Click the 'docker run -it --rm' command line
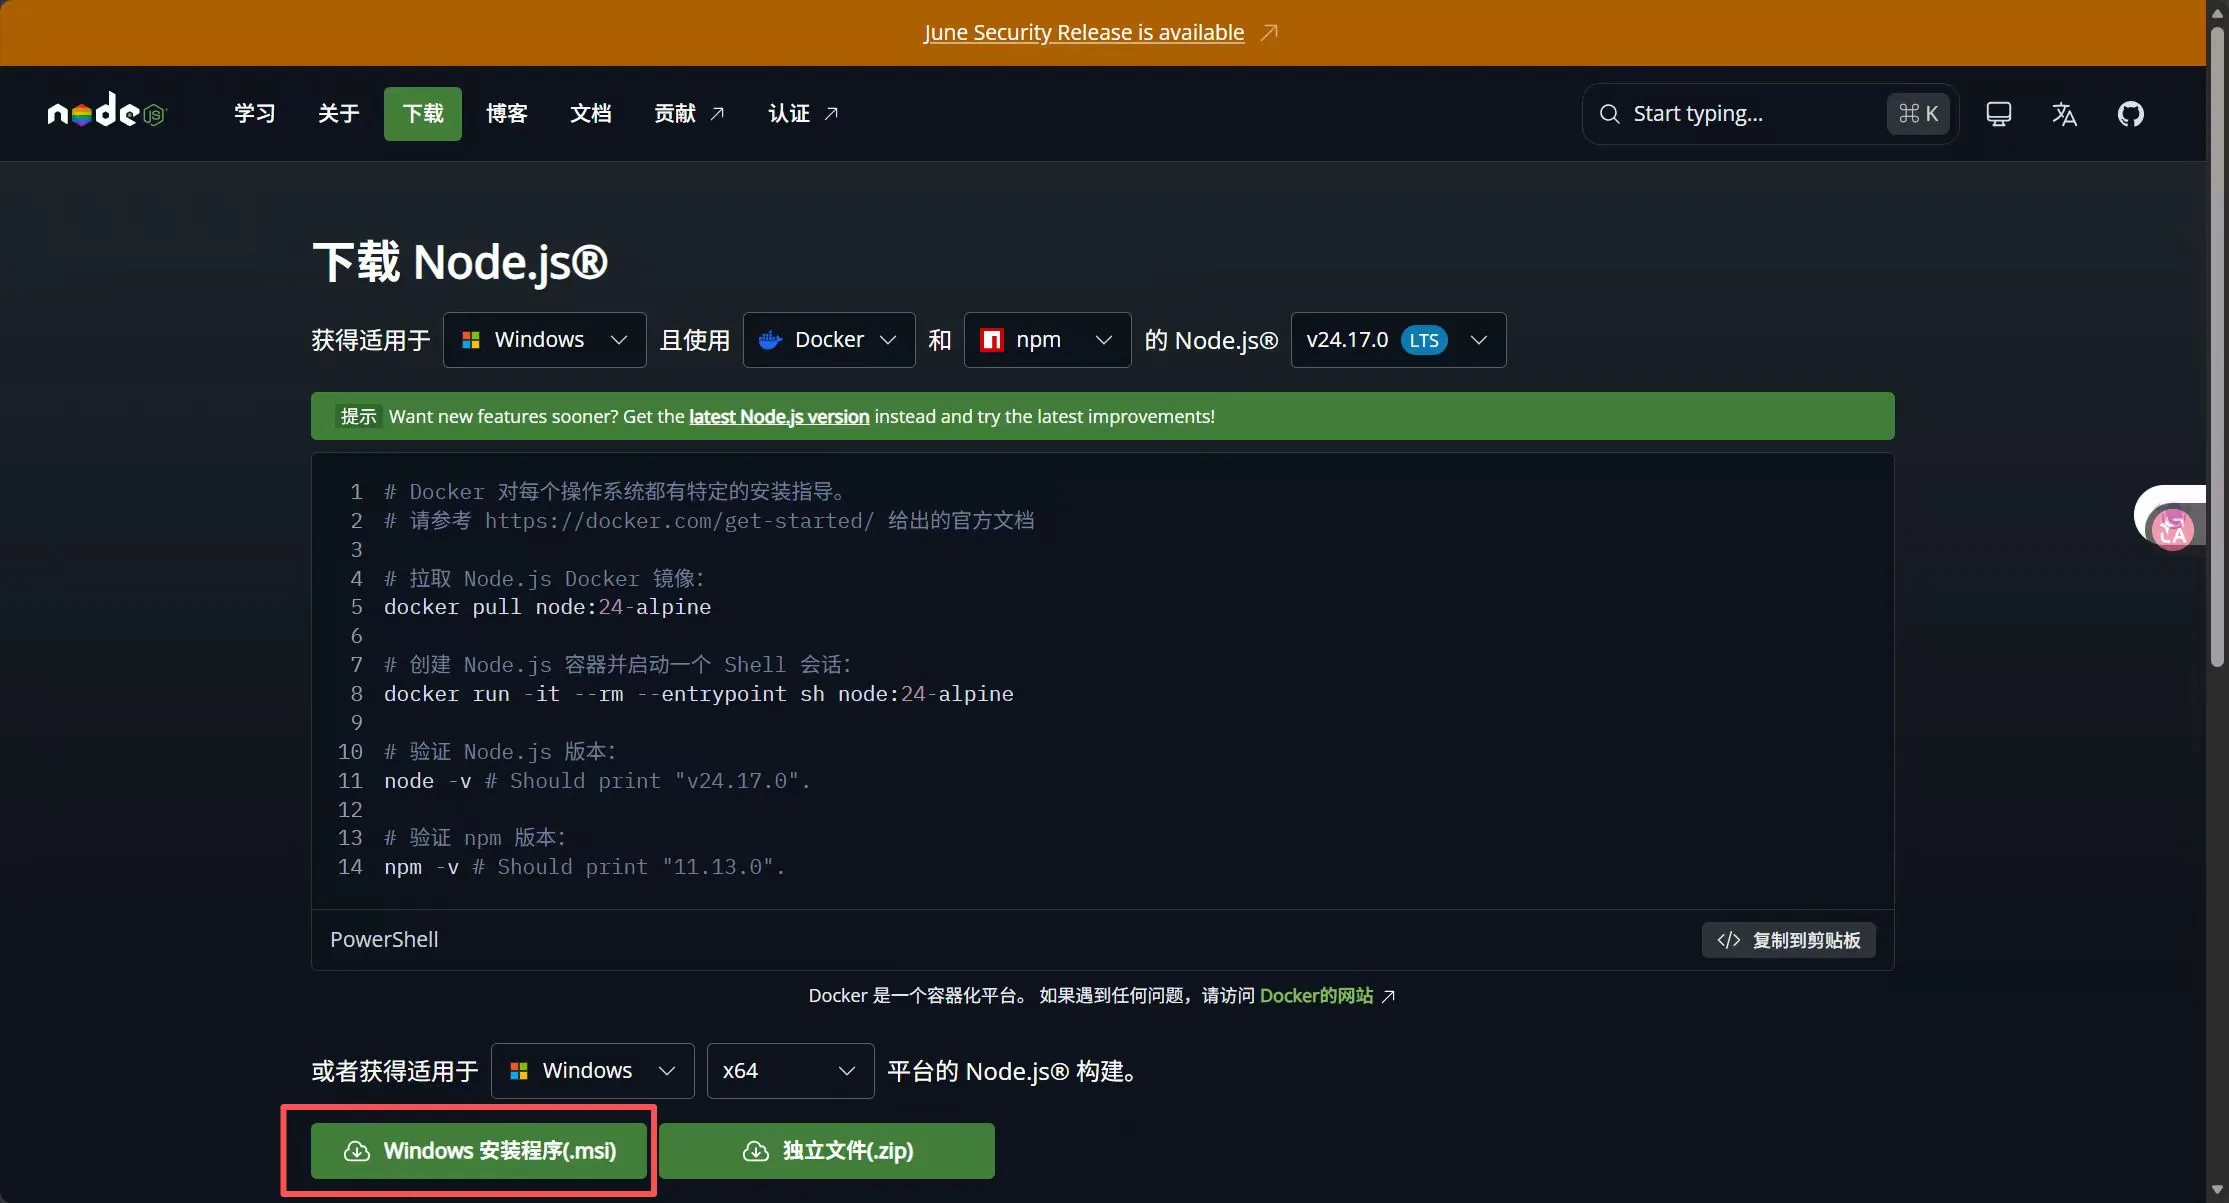The width and height of the screenshot is (2229, 1203). [698, 694]
